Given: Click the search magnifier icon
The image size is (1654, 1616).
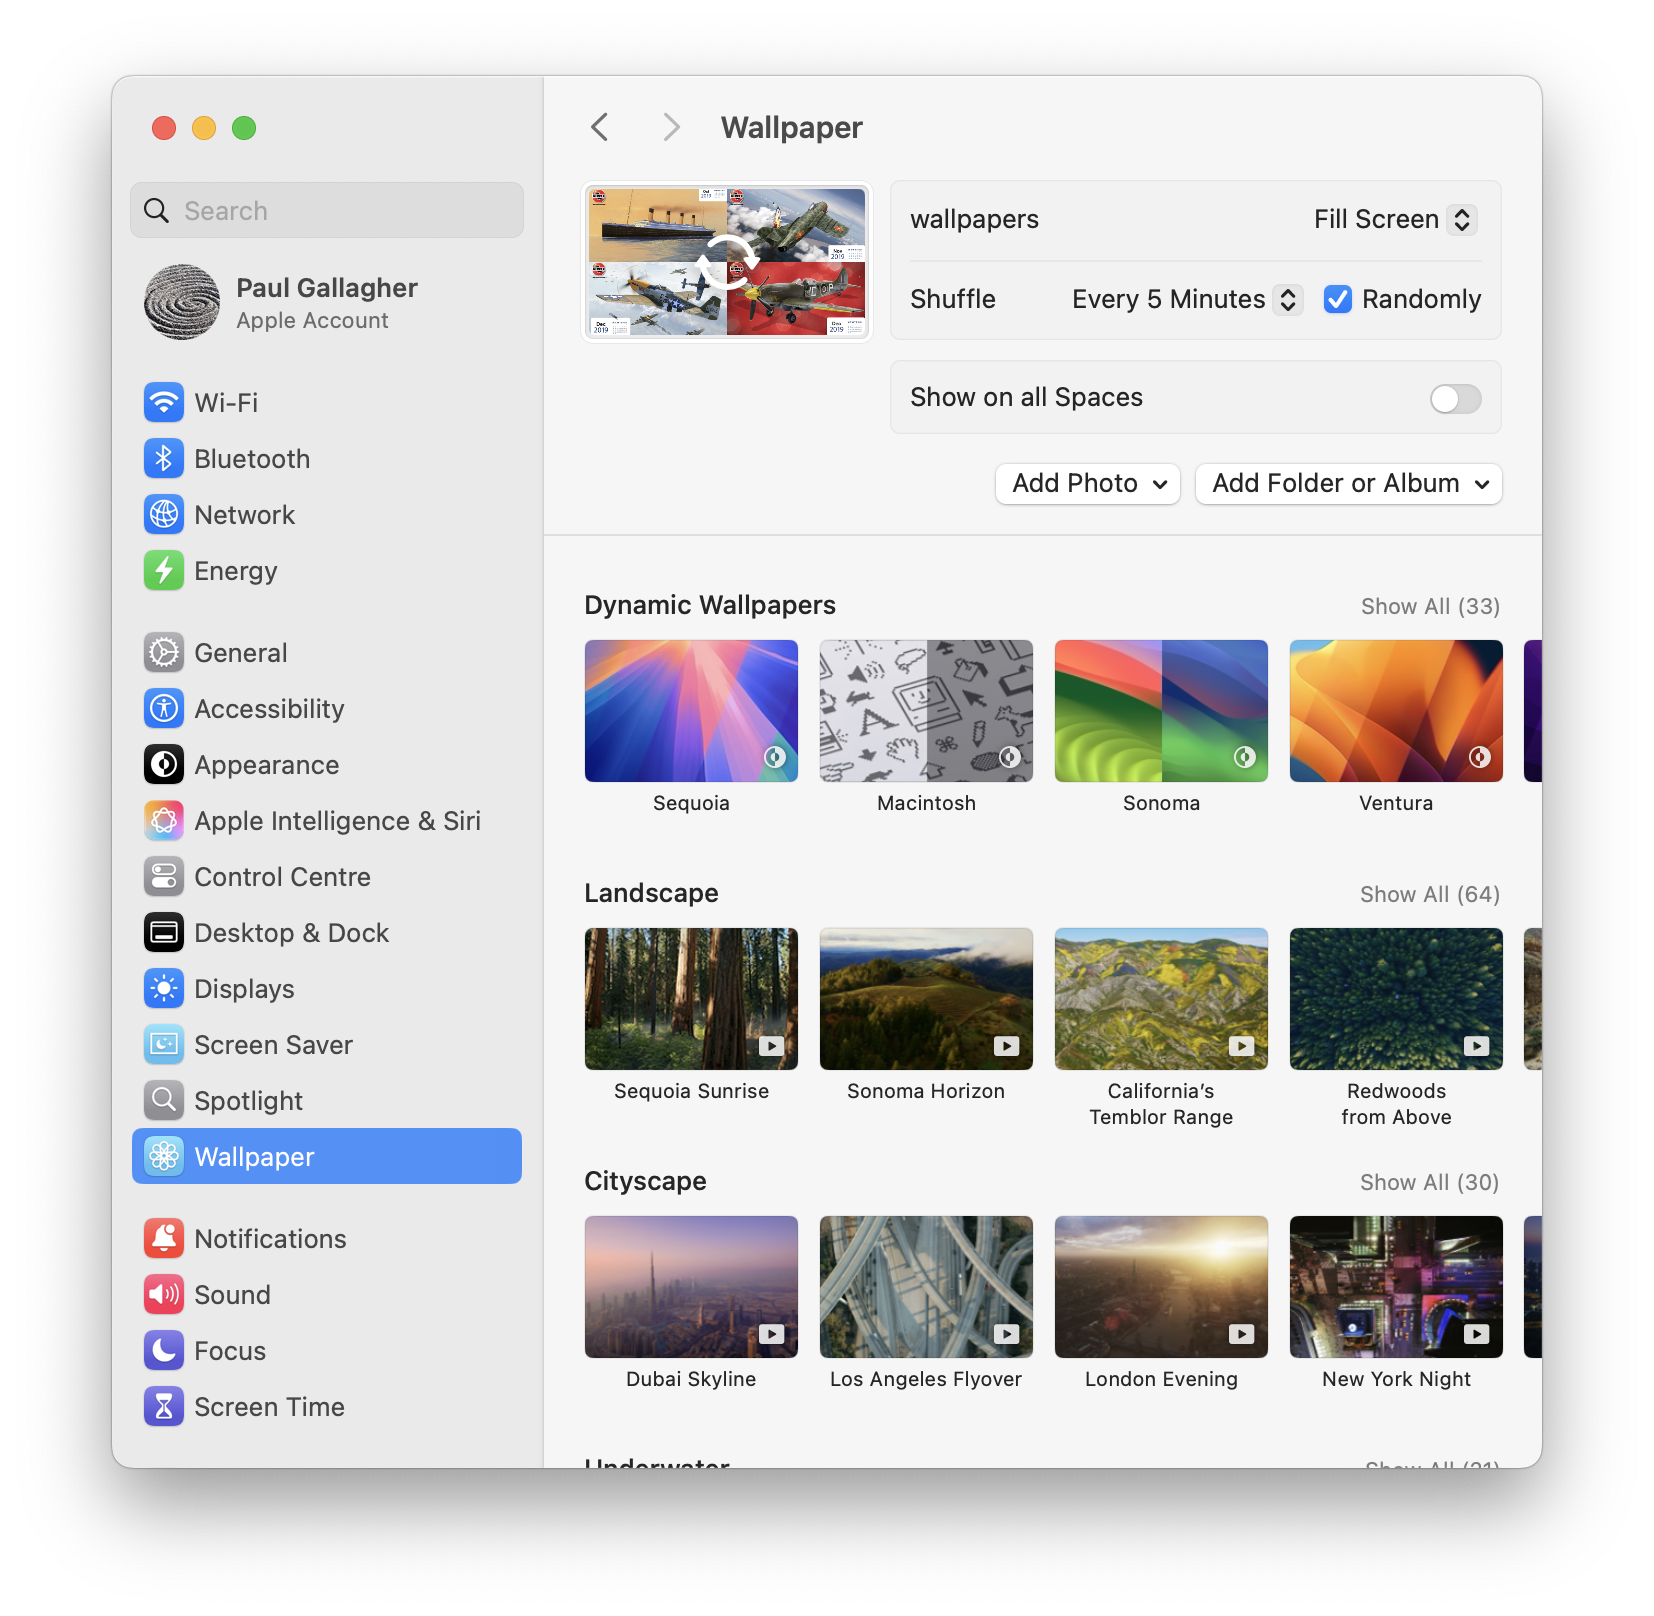Looking at the screenshot, I should [157, 210].
